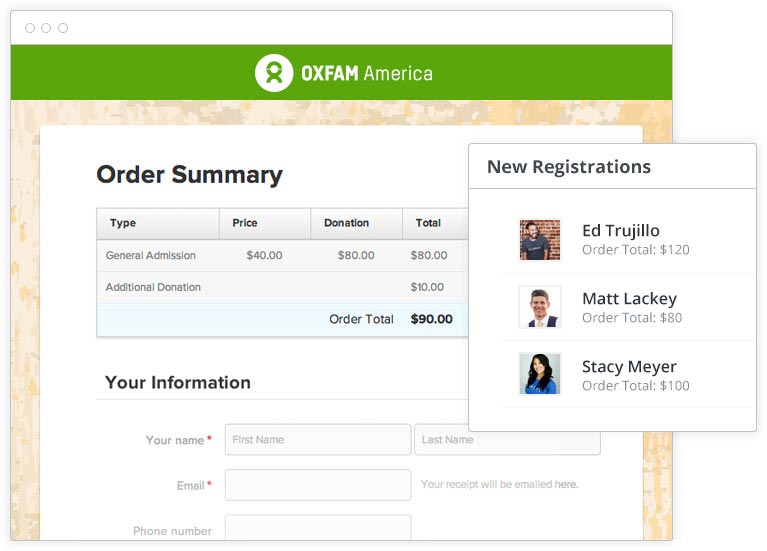Select the Stacy Meyer registration name
This screenshot has height=551, width=767.
[x=629, y=367]
